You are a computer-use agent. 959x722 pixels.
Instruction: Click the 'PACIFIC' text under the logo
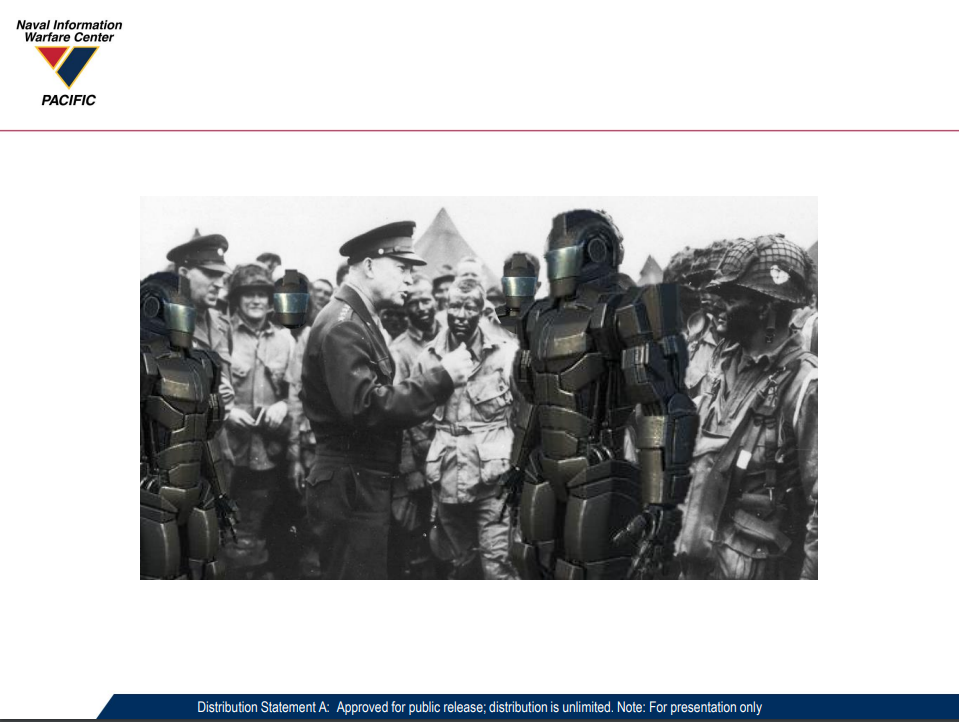click(68, 100)
